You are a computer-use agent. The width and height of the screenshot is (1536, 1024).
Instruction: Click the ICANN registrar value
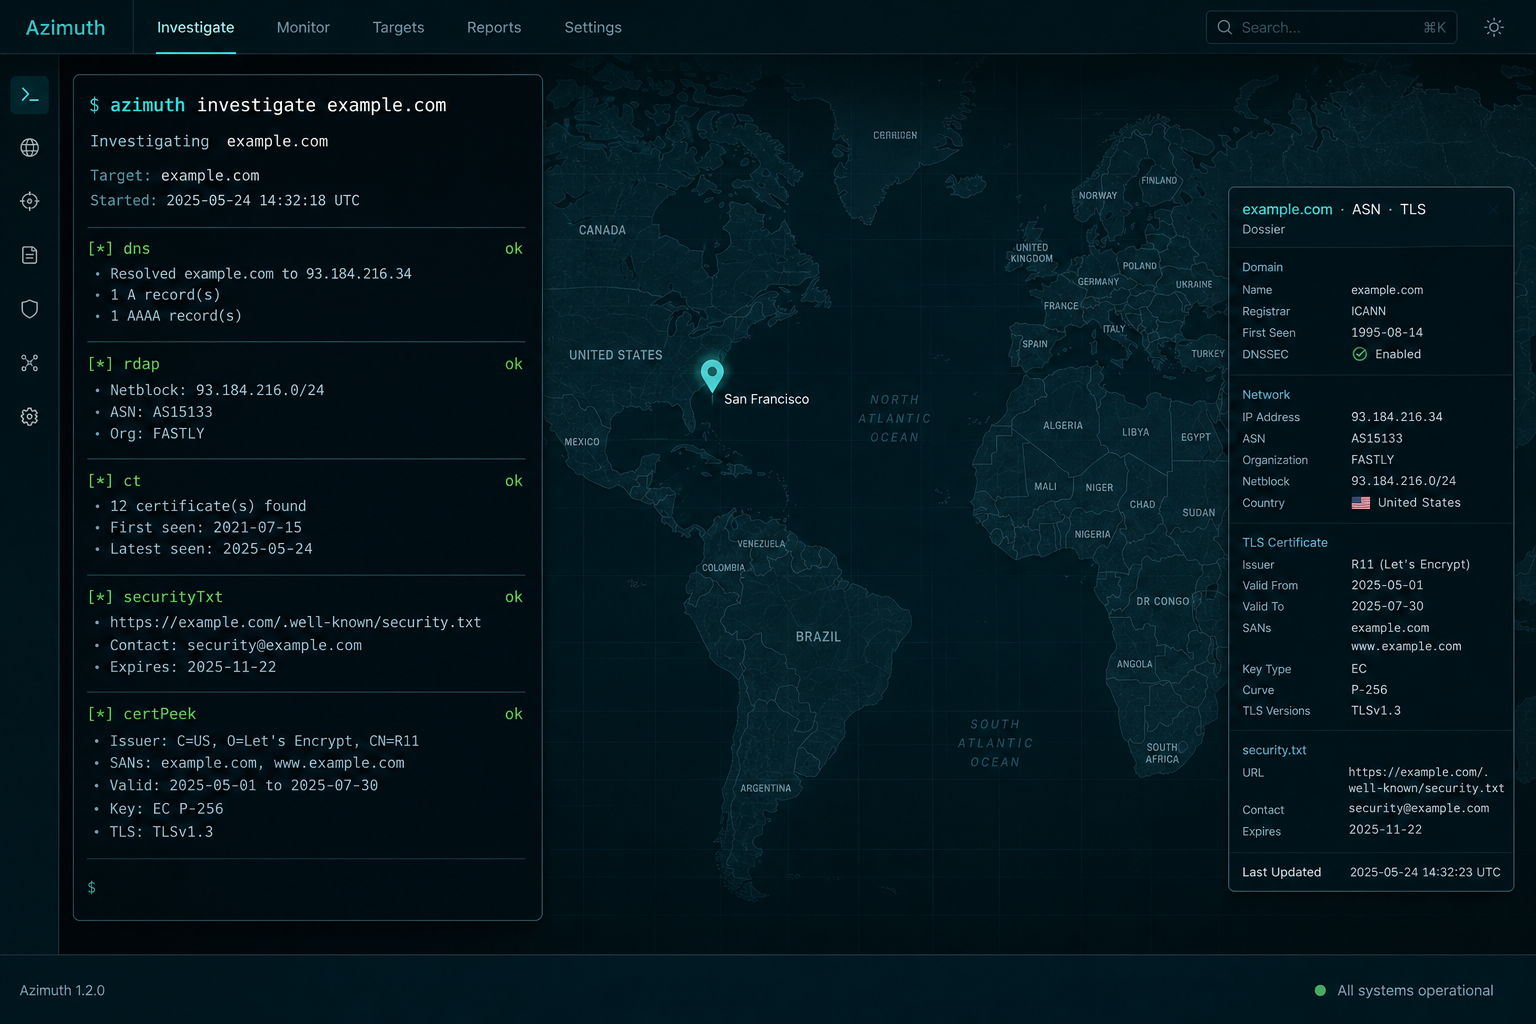1368,311
